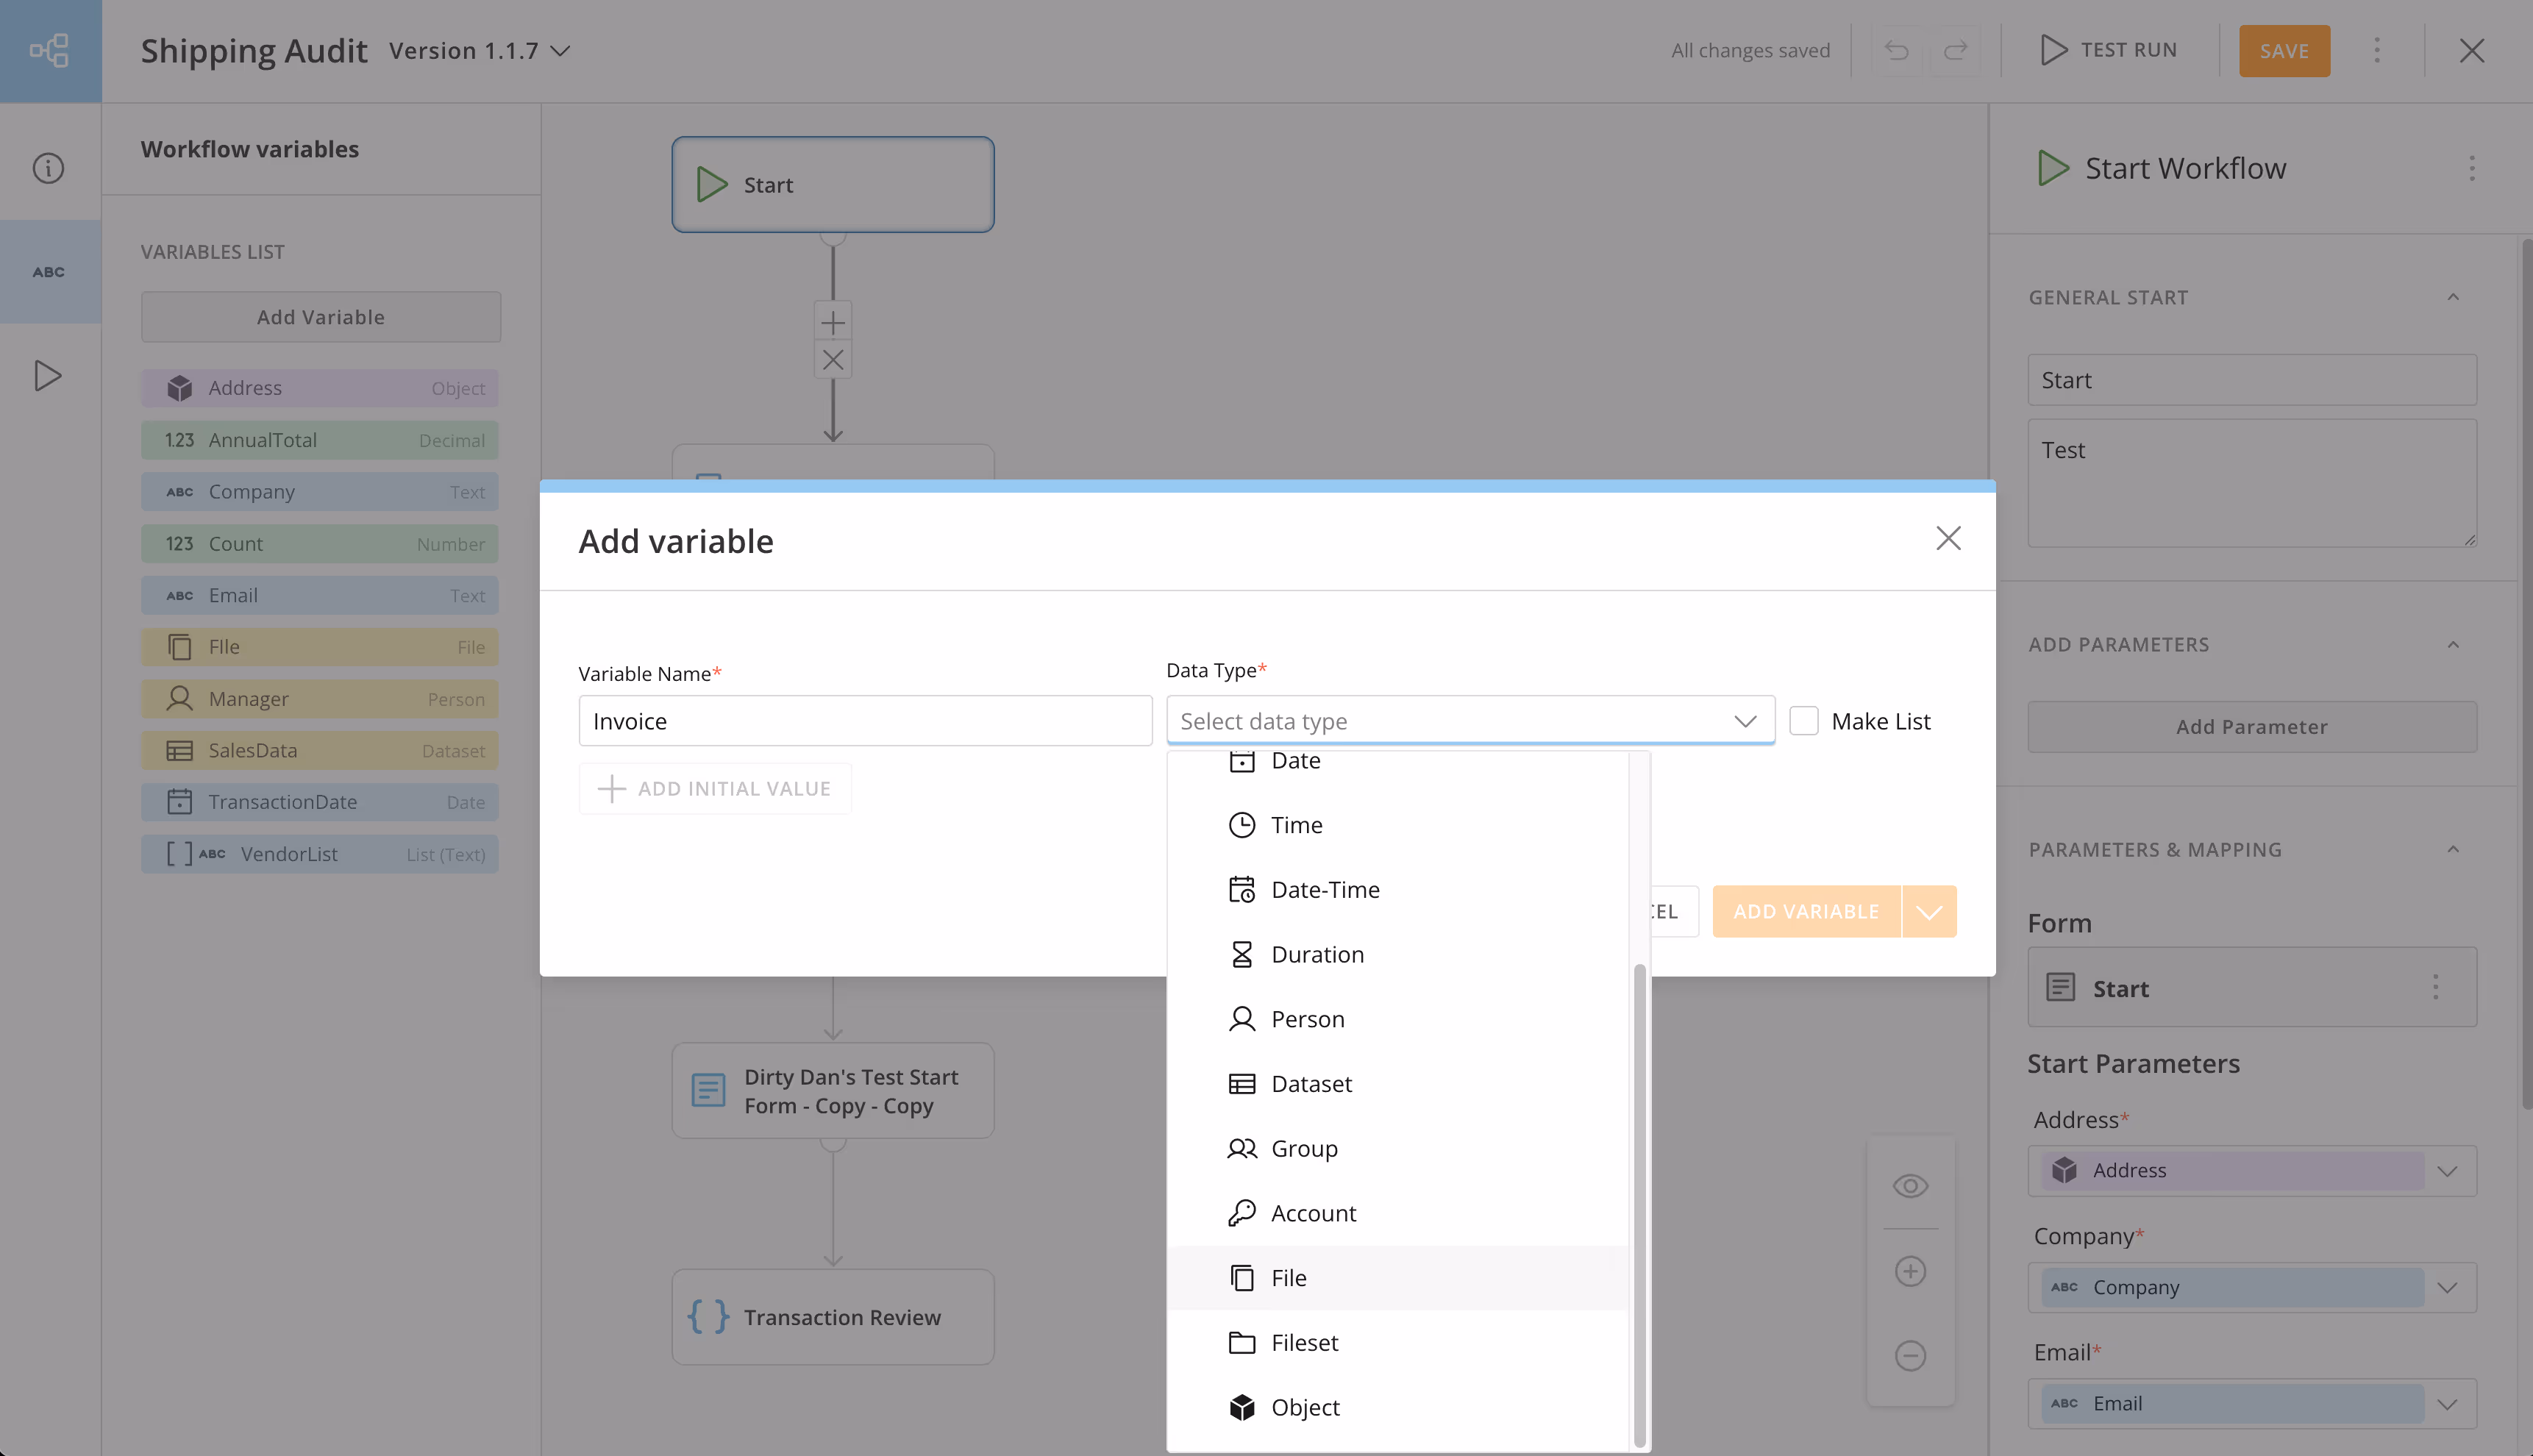This screenshot has height=1456, width=2533.
Task: Click the undo arrow icon in the top toolbar
Action: click(x=1897, y=50)
